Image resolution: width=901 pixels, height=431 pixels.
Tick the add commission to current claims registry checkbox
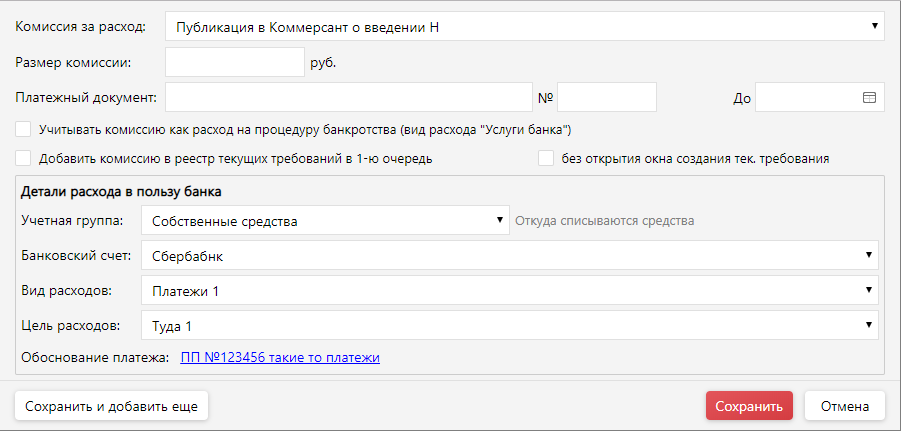(x=23, y=158)
